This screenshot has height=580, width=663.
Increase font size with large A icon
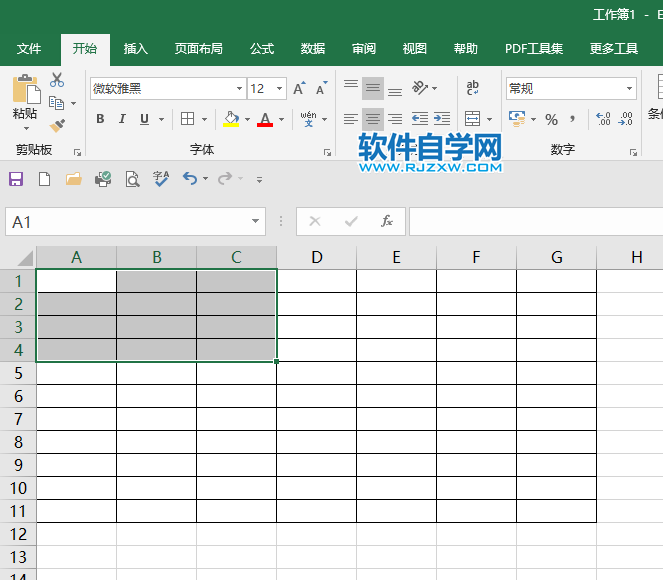click(299, 88)
